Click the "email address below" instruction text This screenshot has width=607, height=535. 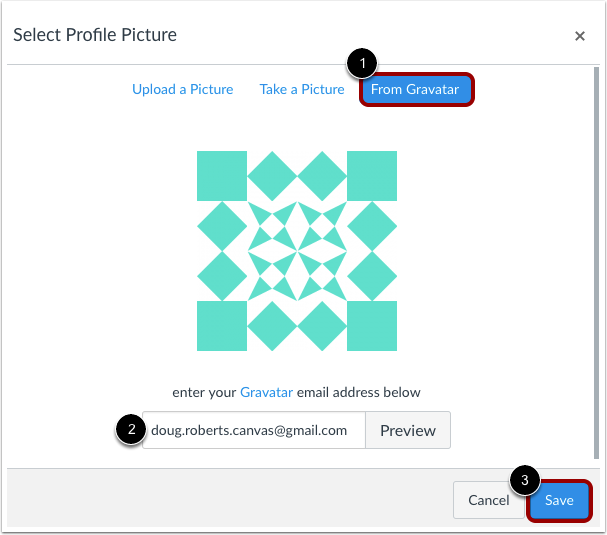click(x=359, y=392)
